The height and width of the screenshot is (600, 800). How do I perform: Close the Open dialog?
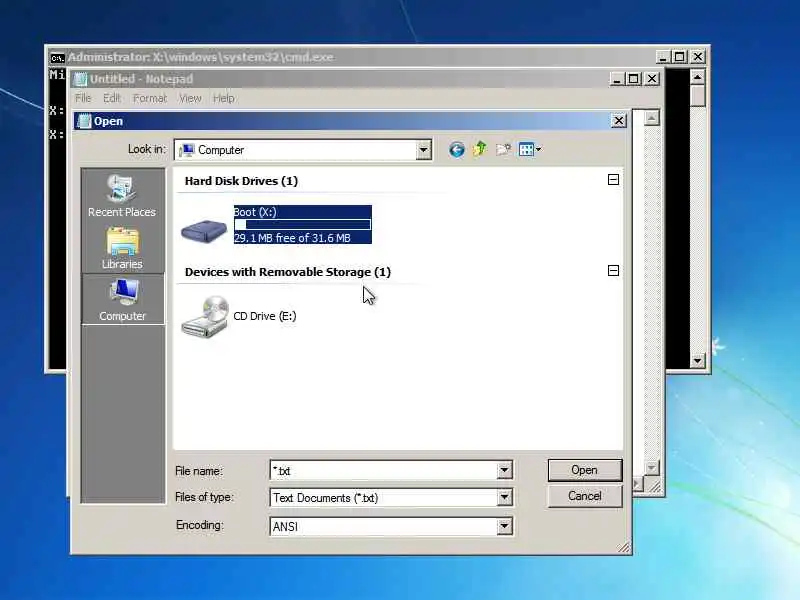tap(618, 121)
